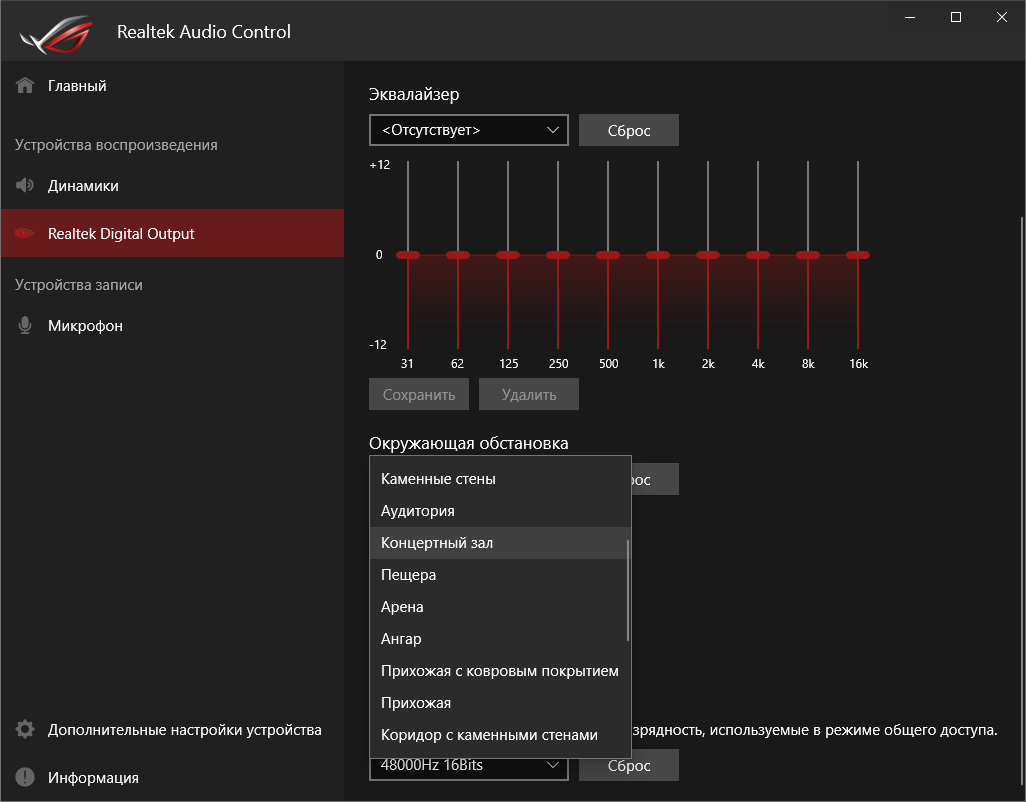Image resolution: width=1026 pixels, height=802 pixels.
Task: Click the 62 Hz equalizer slider
Action: (x=458, y=255)
